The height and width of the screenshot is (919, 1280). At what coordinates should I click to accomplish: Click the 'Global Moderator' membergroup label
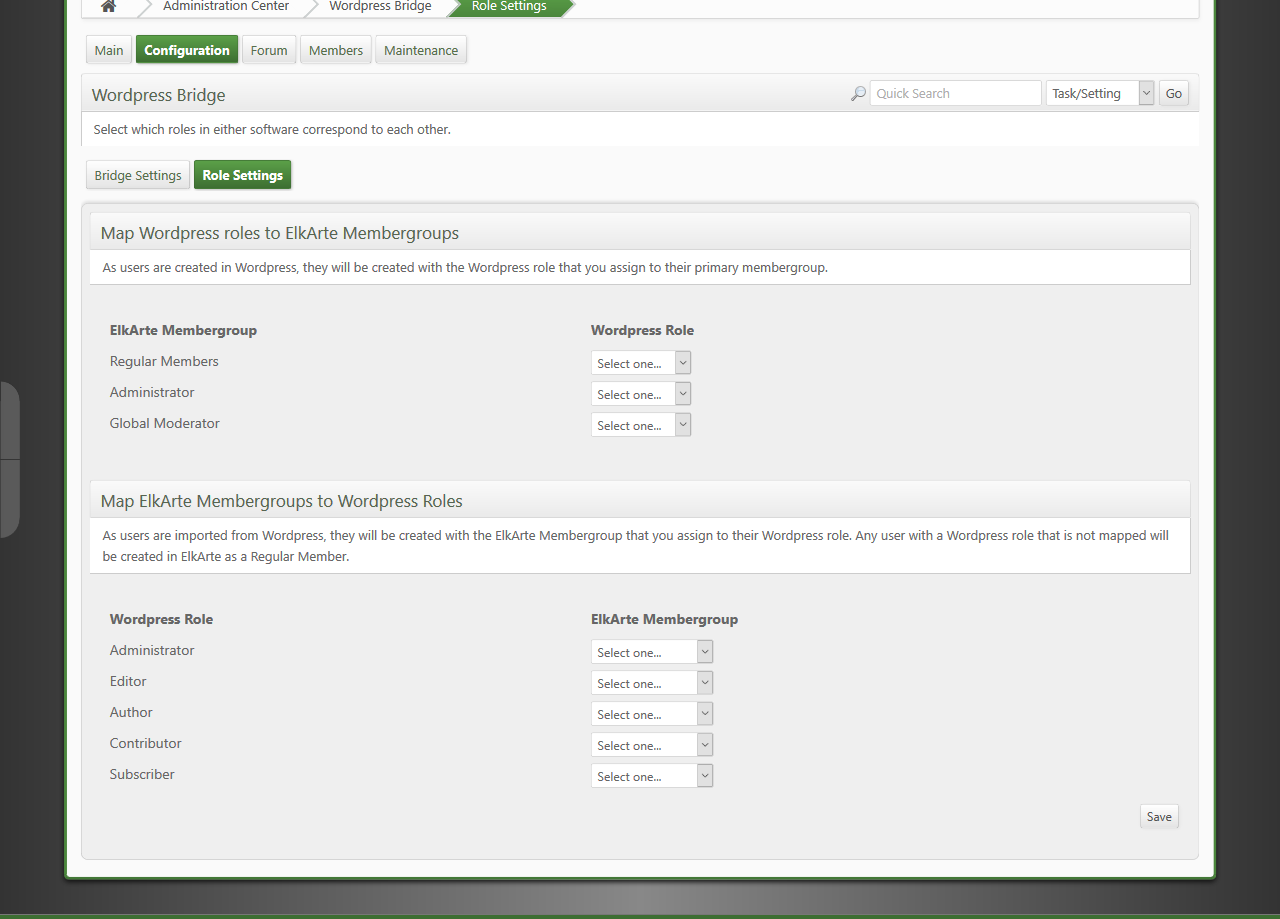coord(165,423)
